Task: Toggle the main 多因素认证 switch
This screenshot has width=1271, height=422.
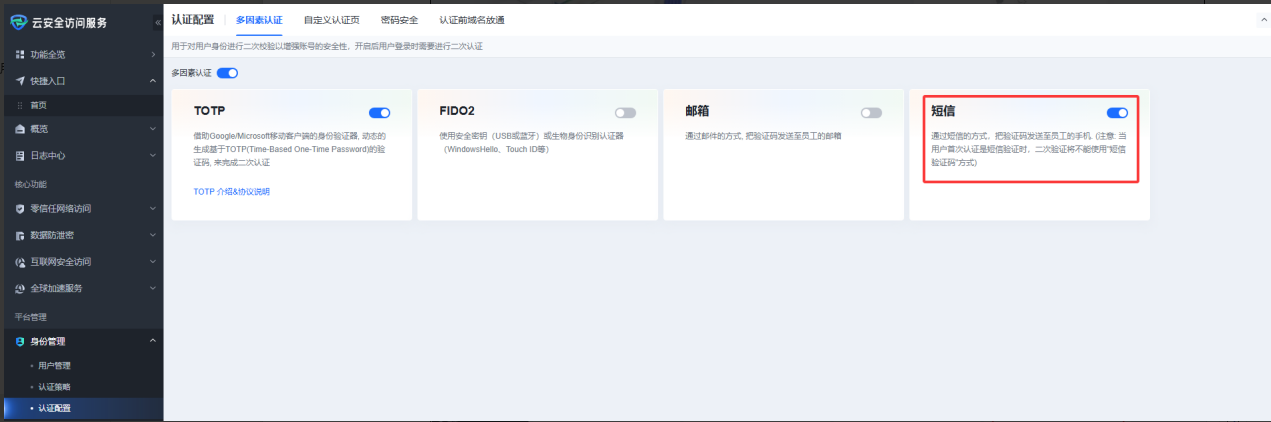Action: click(227, 73)
